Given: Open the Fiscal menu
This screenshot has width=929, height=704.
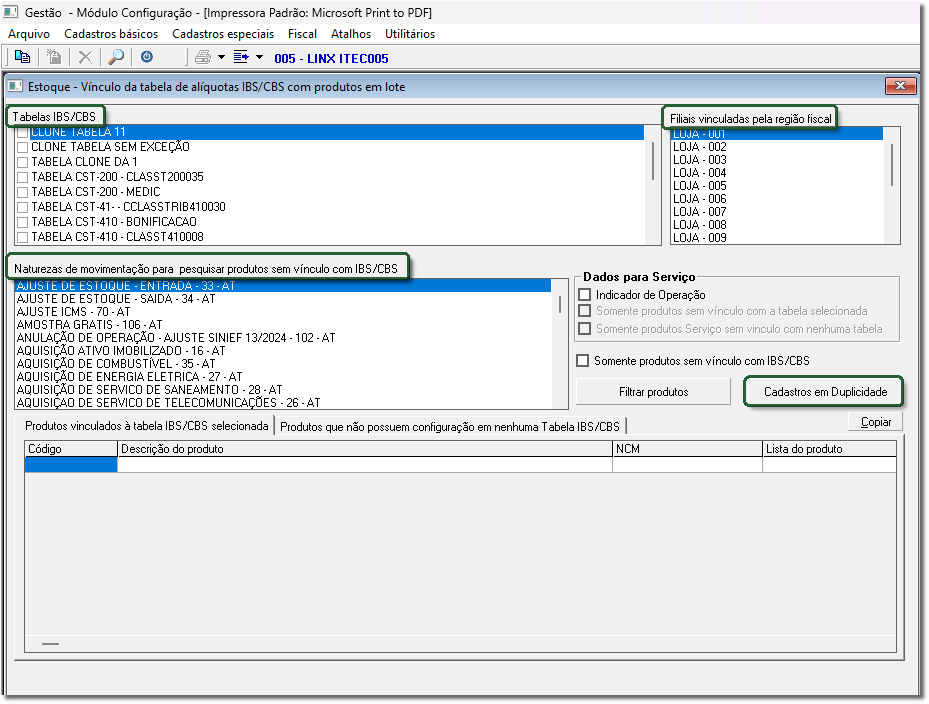Looking at the screenshot, I should pyautogui.click(x=302, y=34).
